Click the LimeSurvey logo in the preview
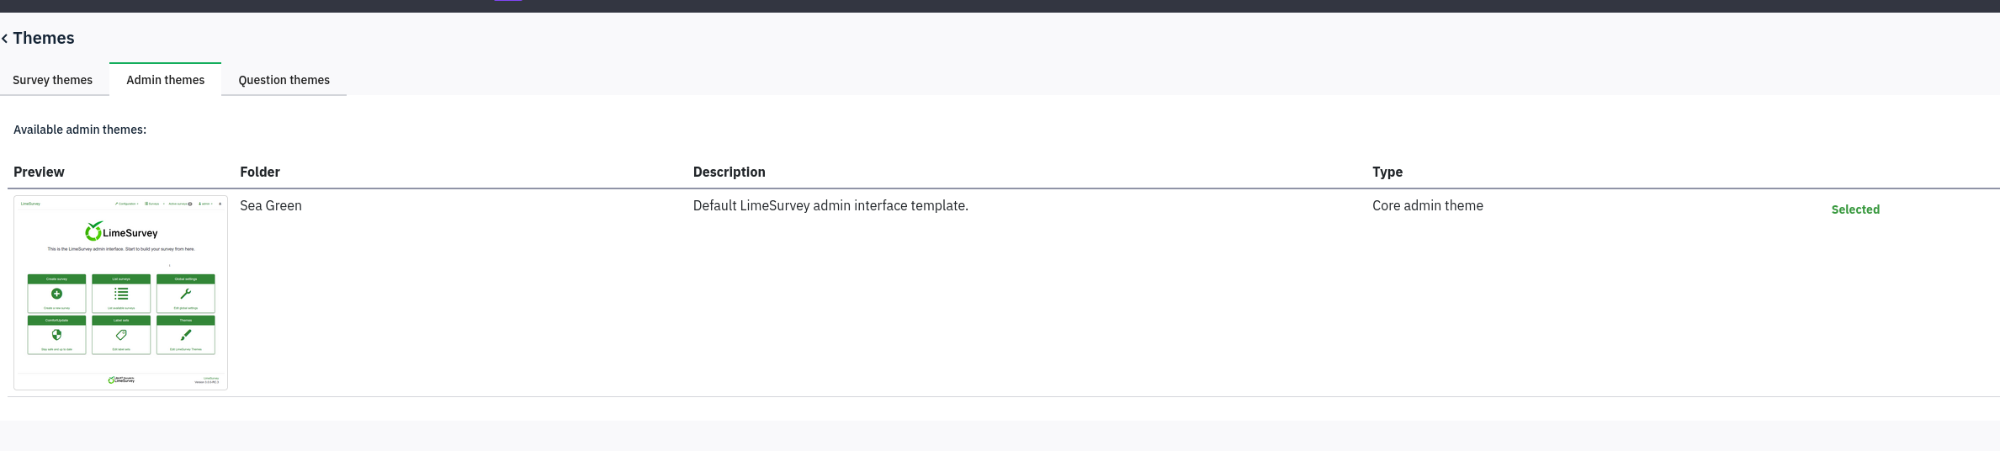The width and height of the screenshot is (2000, 451). 121,232
